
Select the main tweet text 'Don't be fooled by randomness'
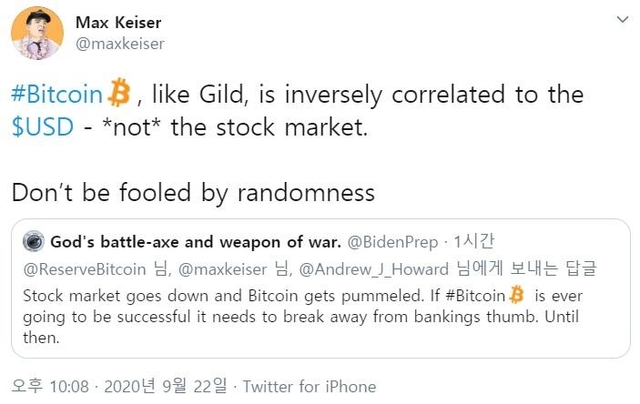(x=193, y=192)
